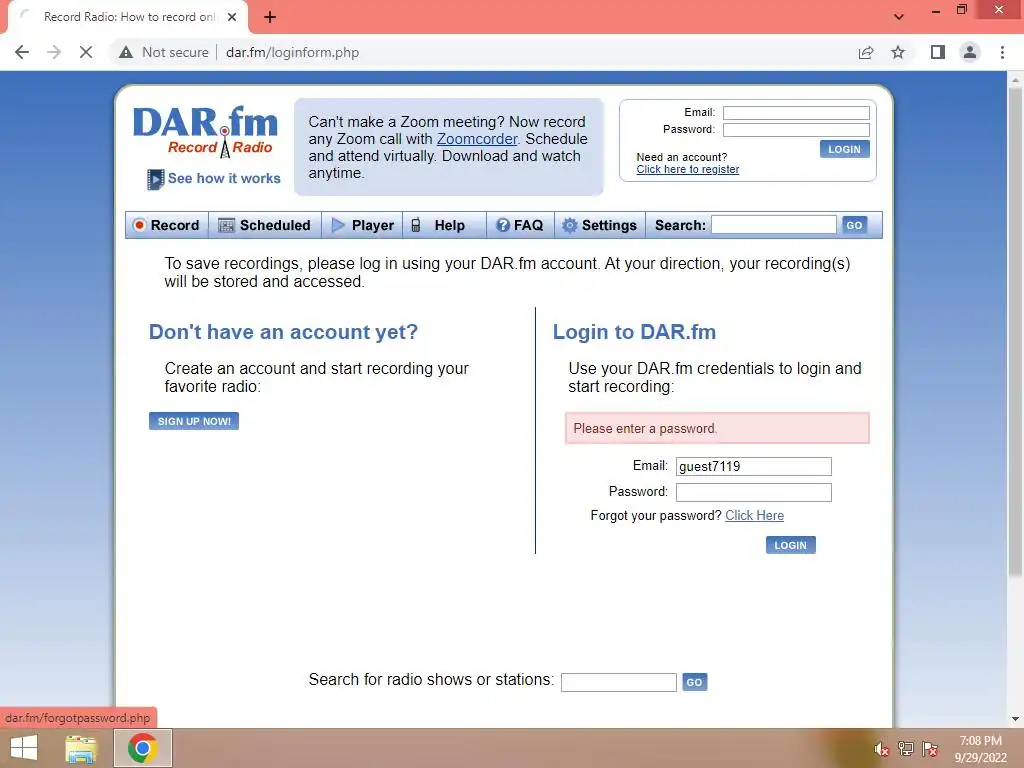
Task: Click the red Record dot icon
Action: [139, 225]
